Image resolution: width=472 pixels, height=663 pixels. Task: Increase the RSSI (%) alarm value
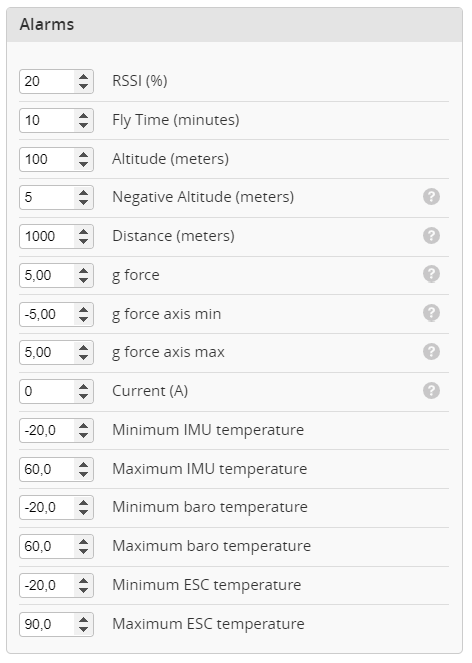(84, 77)
